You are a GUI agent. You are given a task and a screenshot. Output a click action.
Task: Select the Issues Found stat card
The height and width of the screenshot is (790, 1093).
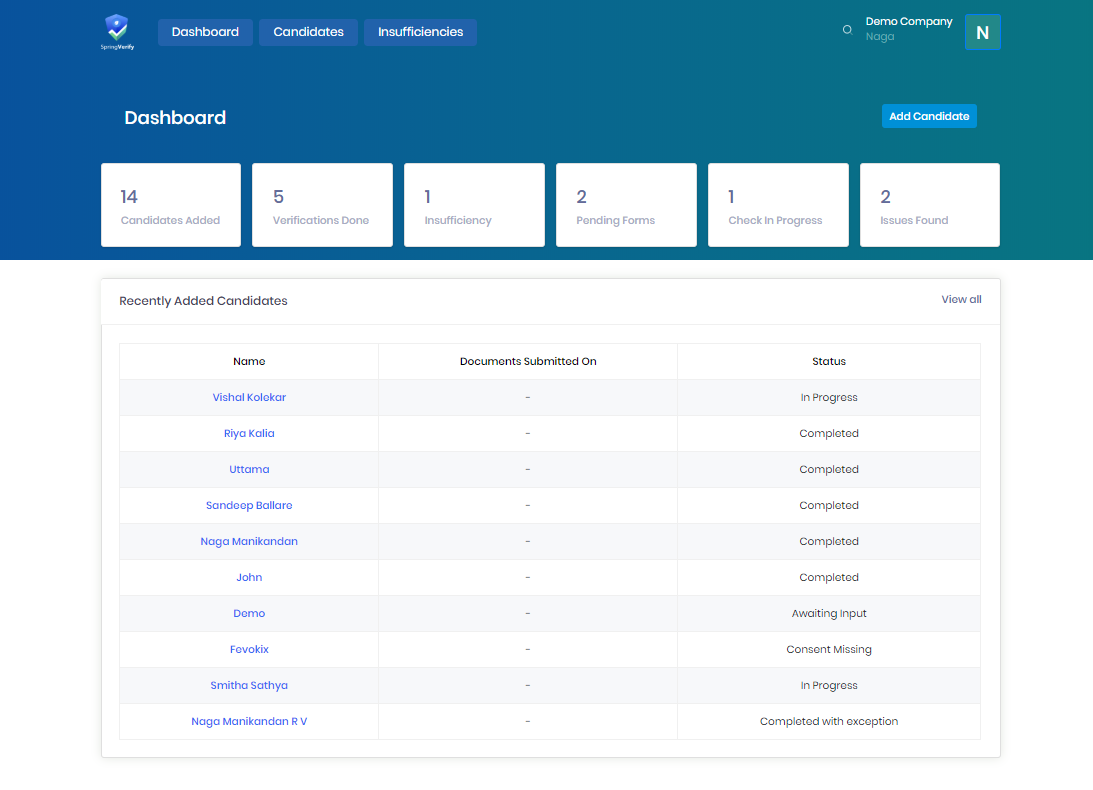click(x=929, y=205)
